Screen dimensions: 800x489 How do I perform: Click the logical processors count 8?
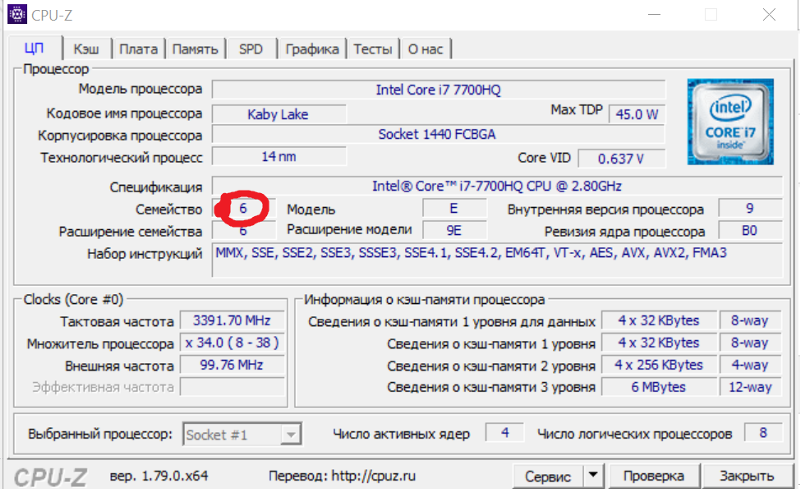tap(763, 433)
